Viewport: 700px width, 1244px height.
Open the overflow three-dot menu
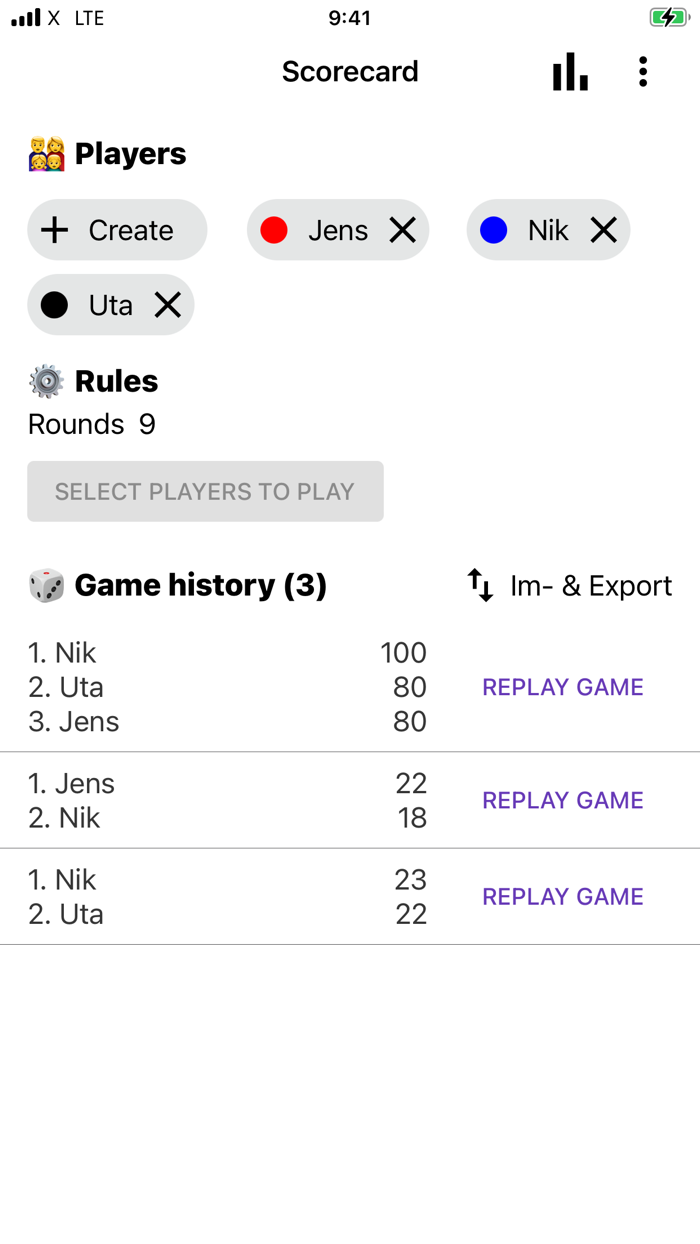point(643,71)
